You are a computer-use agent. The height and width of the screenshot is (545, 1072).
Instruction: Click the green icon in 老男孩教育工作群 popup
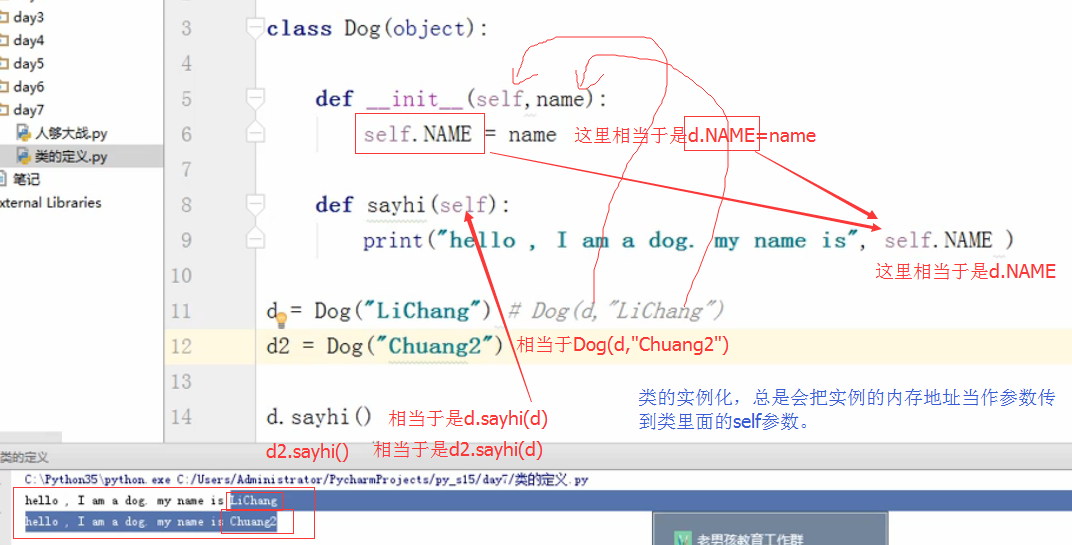click(x=683, y=538)
